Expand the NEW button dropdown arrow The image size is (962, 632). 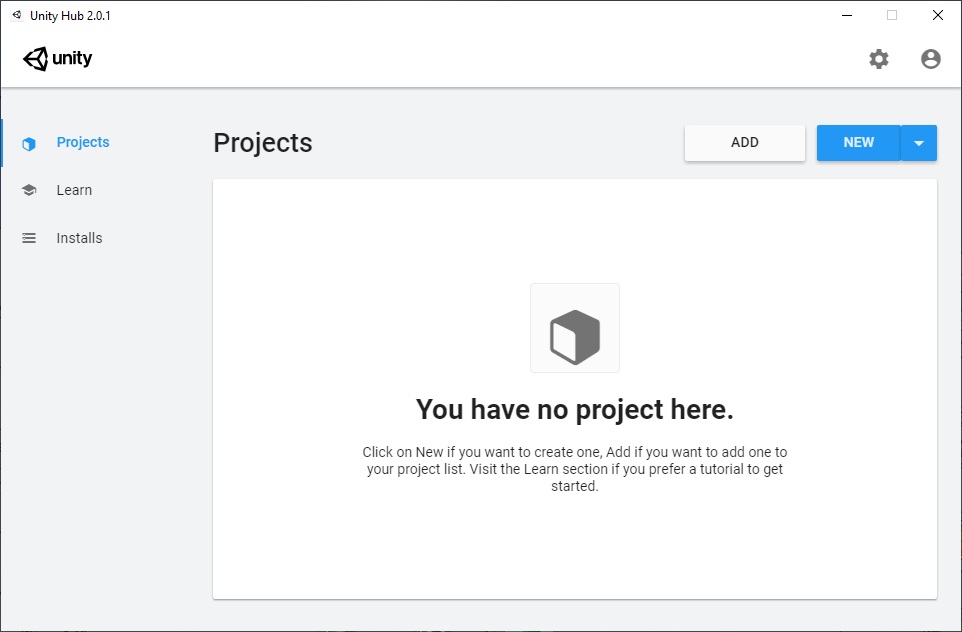coord(918,143)
